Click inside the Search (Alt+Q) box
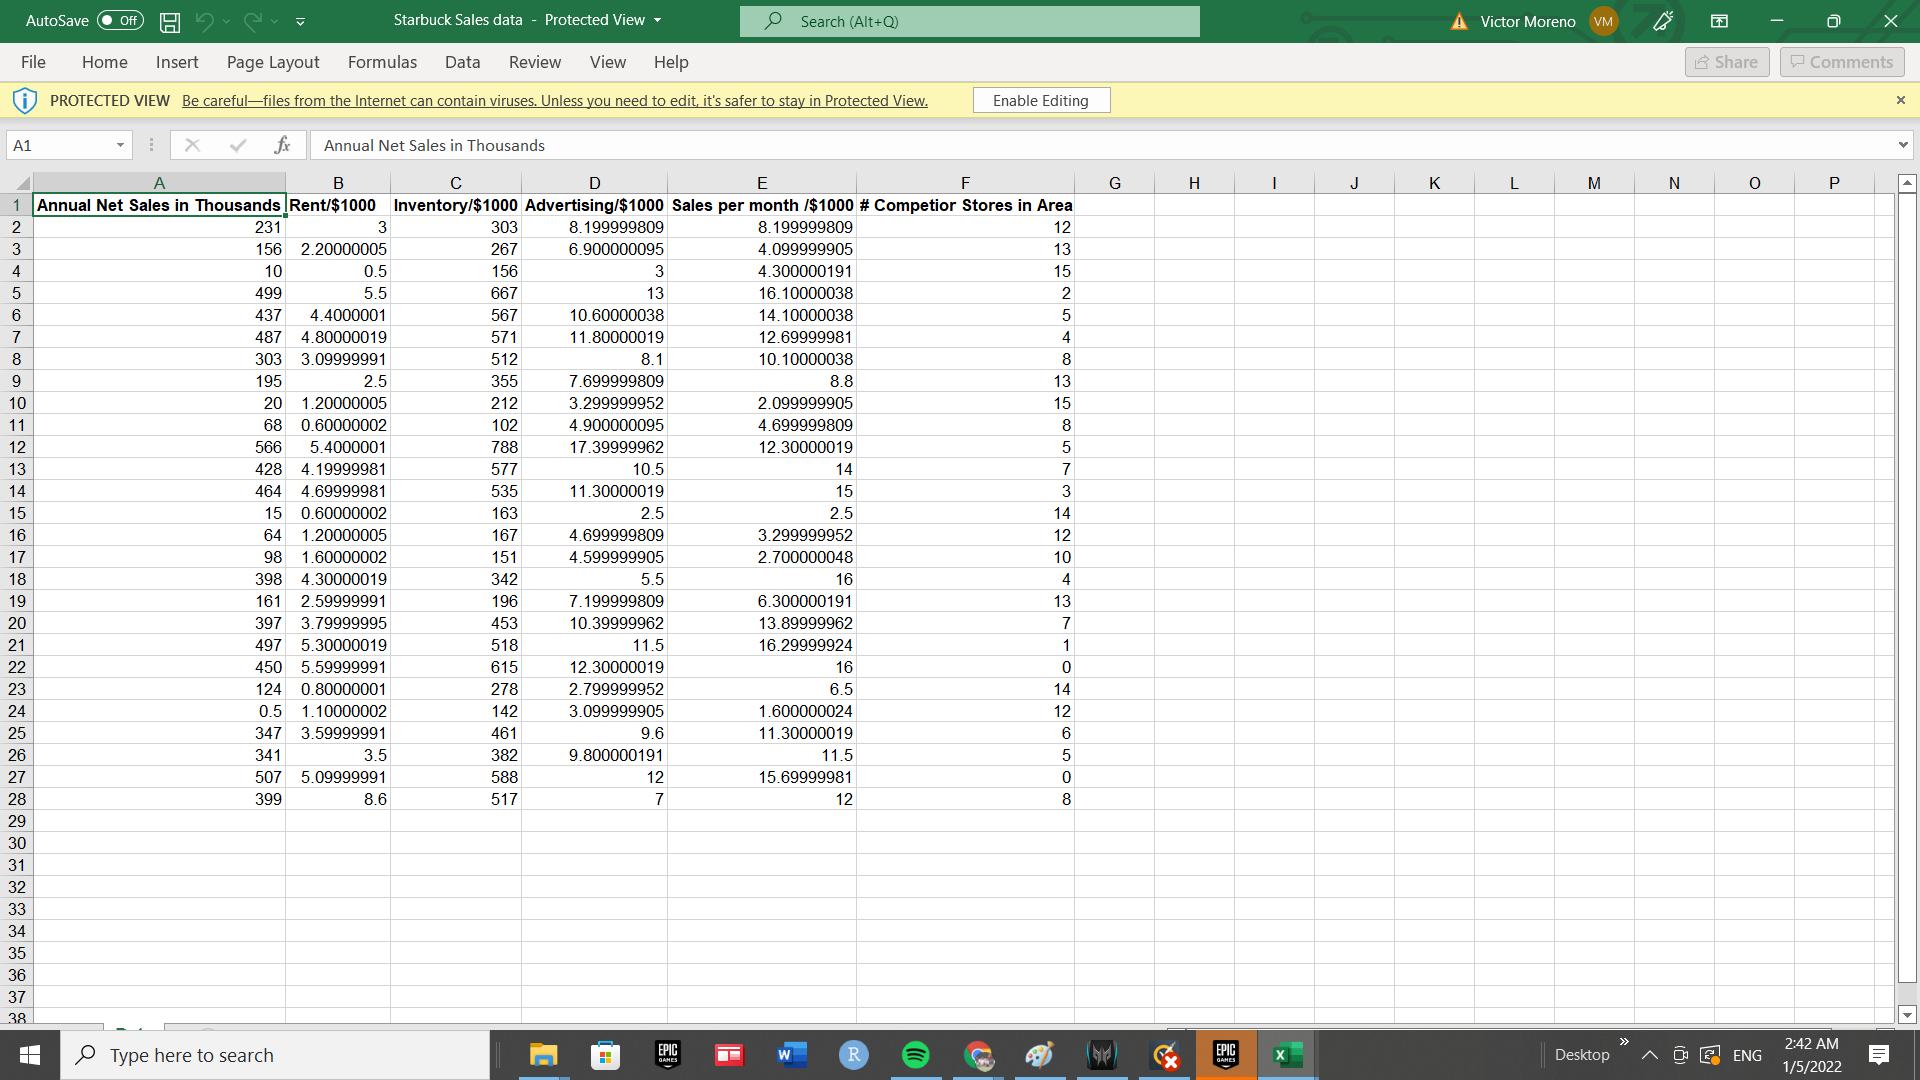The height and width of the screenshot is (1080, 1920). (x=969, y=21)
